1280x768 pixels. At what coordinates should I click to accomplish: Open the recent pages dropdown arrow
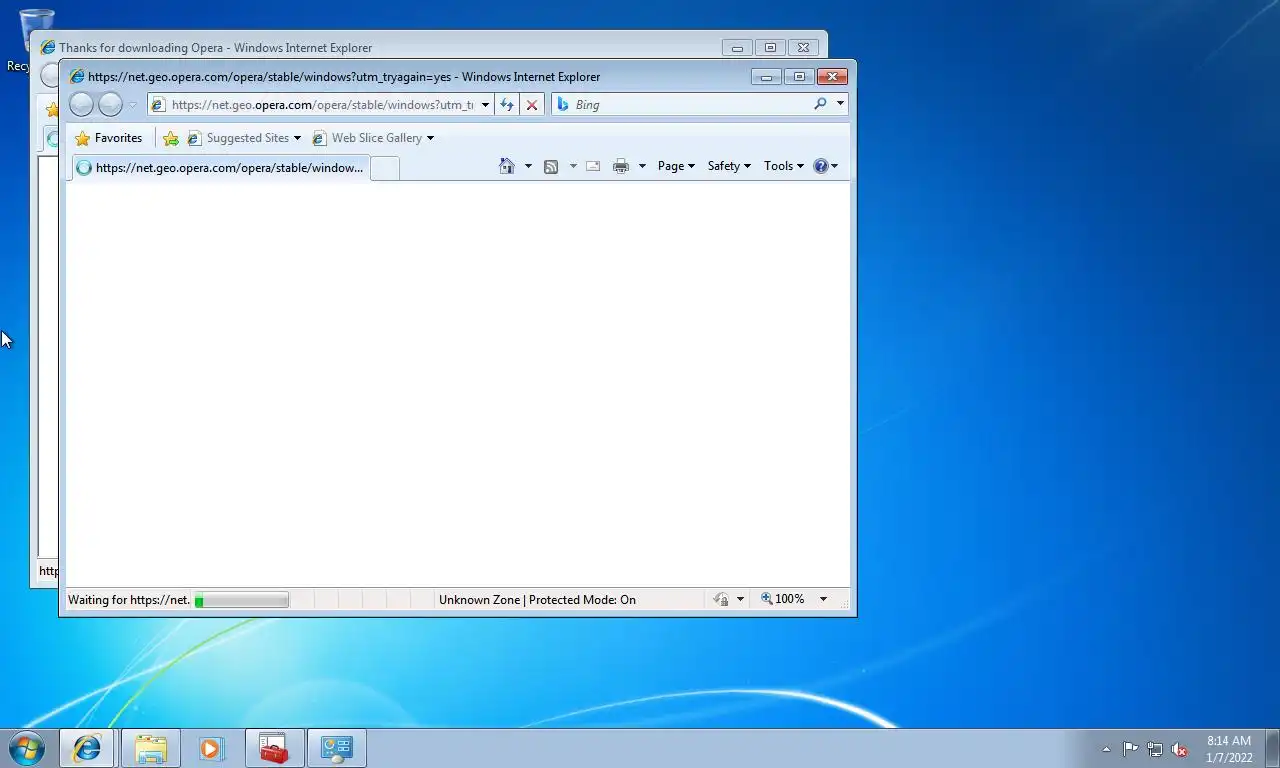[132, 105]
